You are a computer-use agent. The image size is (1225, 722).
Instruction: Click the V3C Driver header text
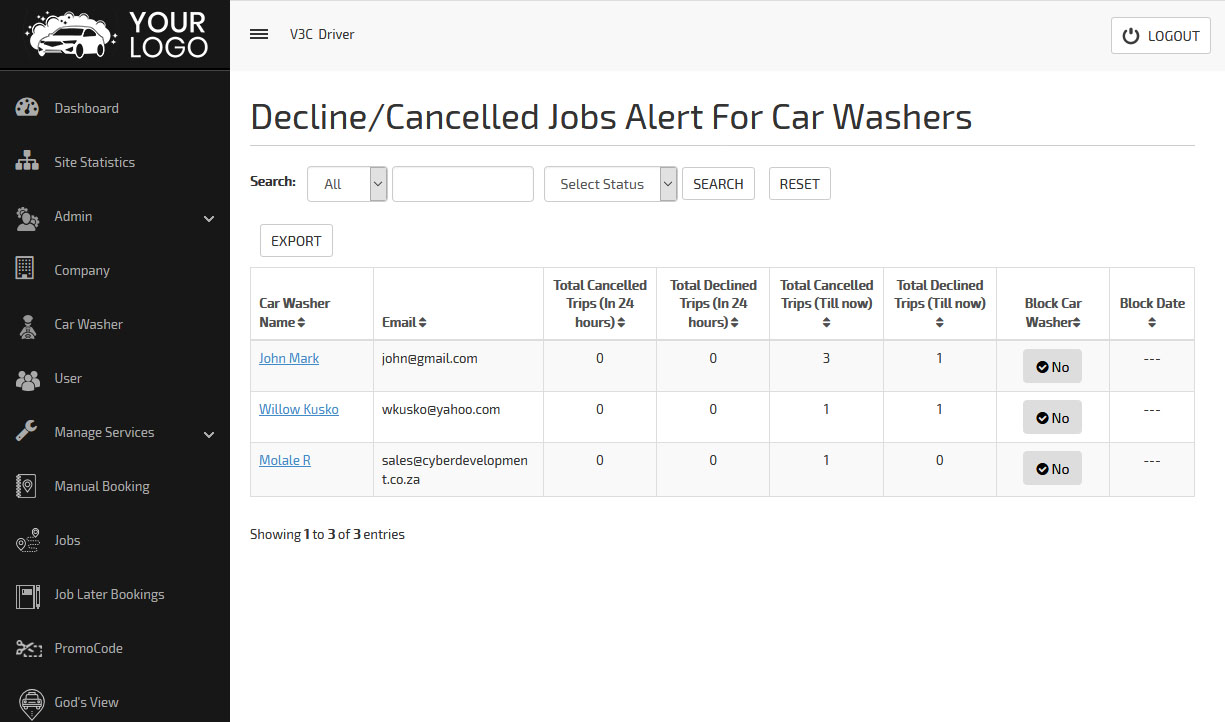point(322,34)
